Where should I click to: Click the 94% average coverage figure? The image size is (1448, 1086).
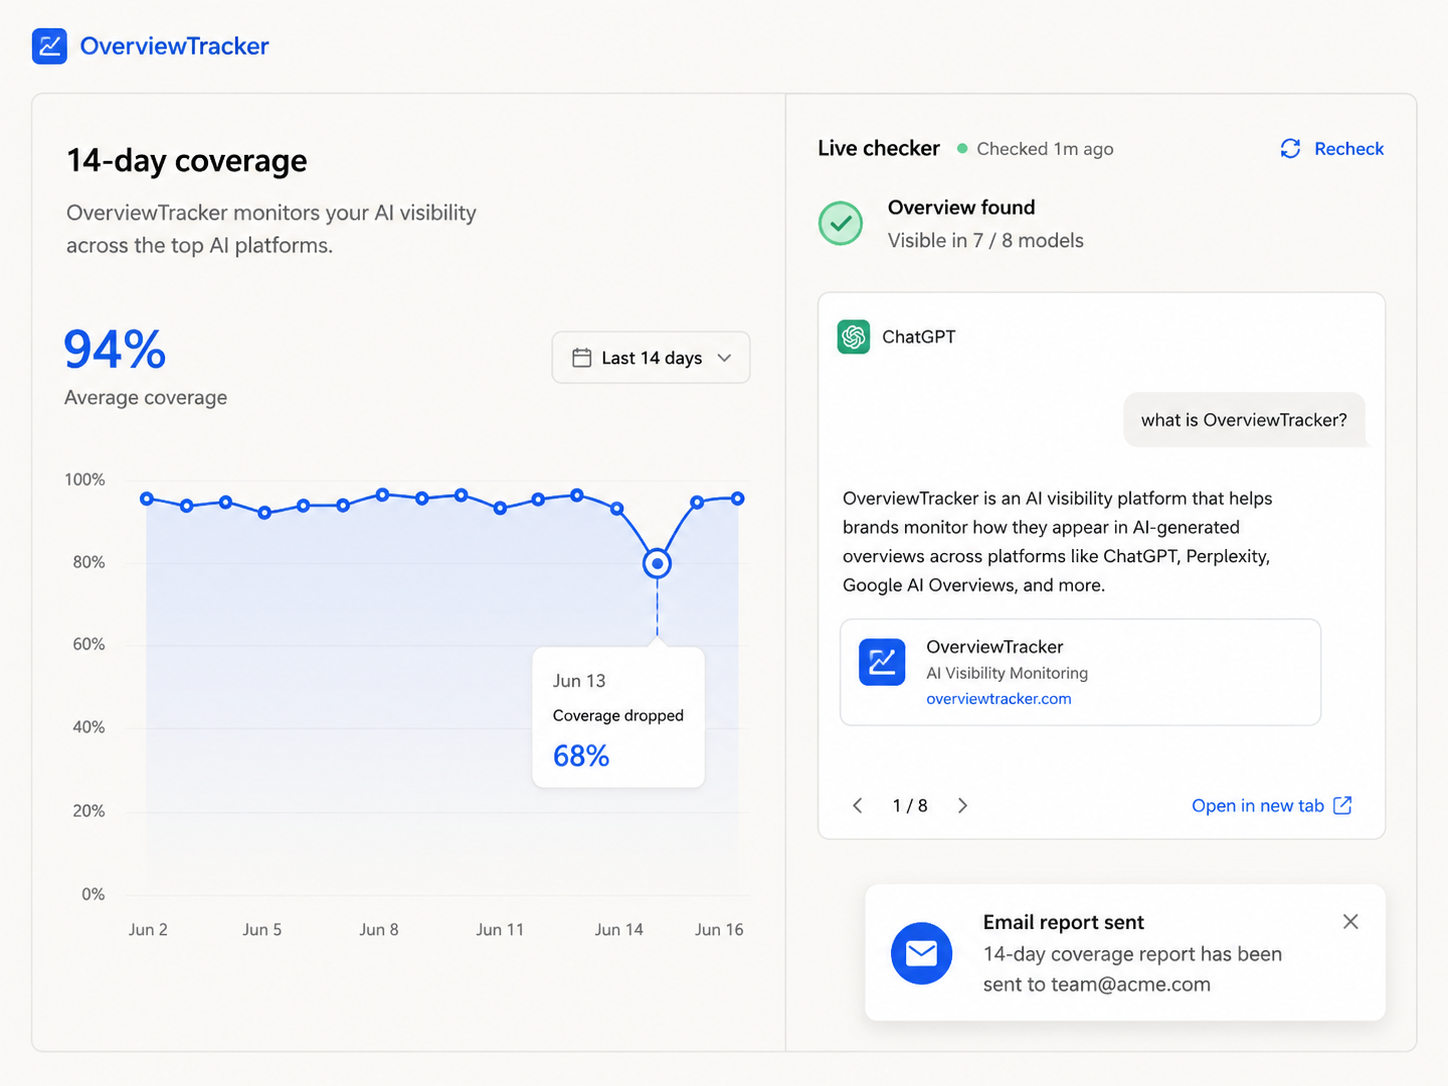click(115, 349)
